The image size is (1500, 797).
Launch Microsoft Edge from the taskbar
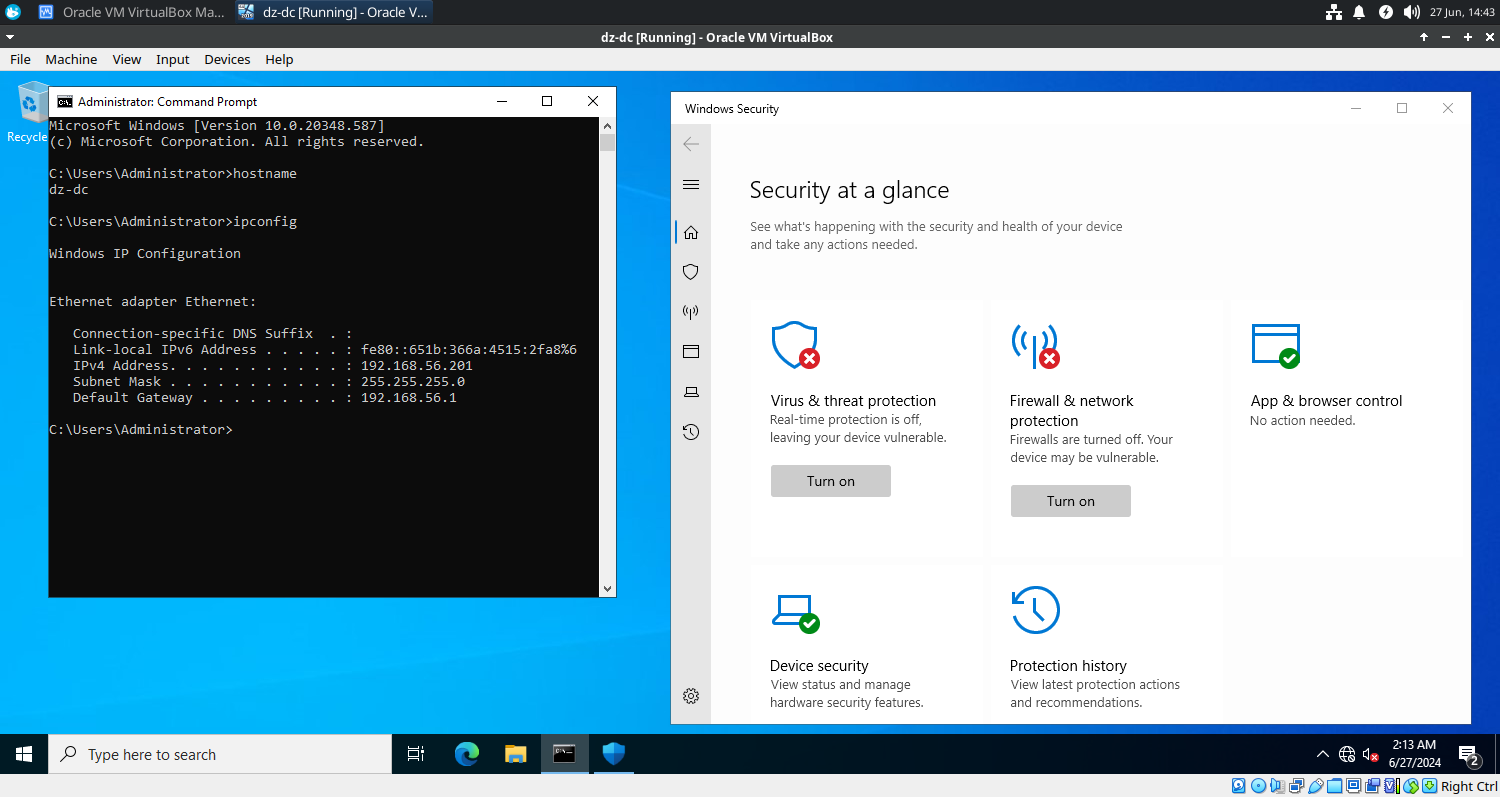point(467,754)
